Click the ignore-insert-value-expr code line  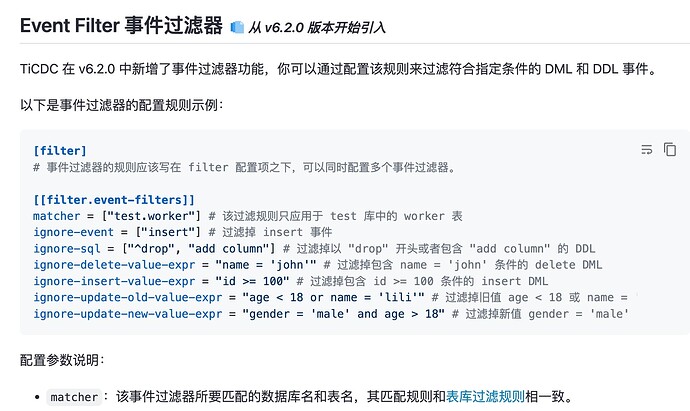tap(290, 281)
